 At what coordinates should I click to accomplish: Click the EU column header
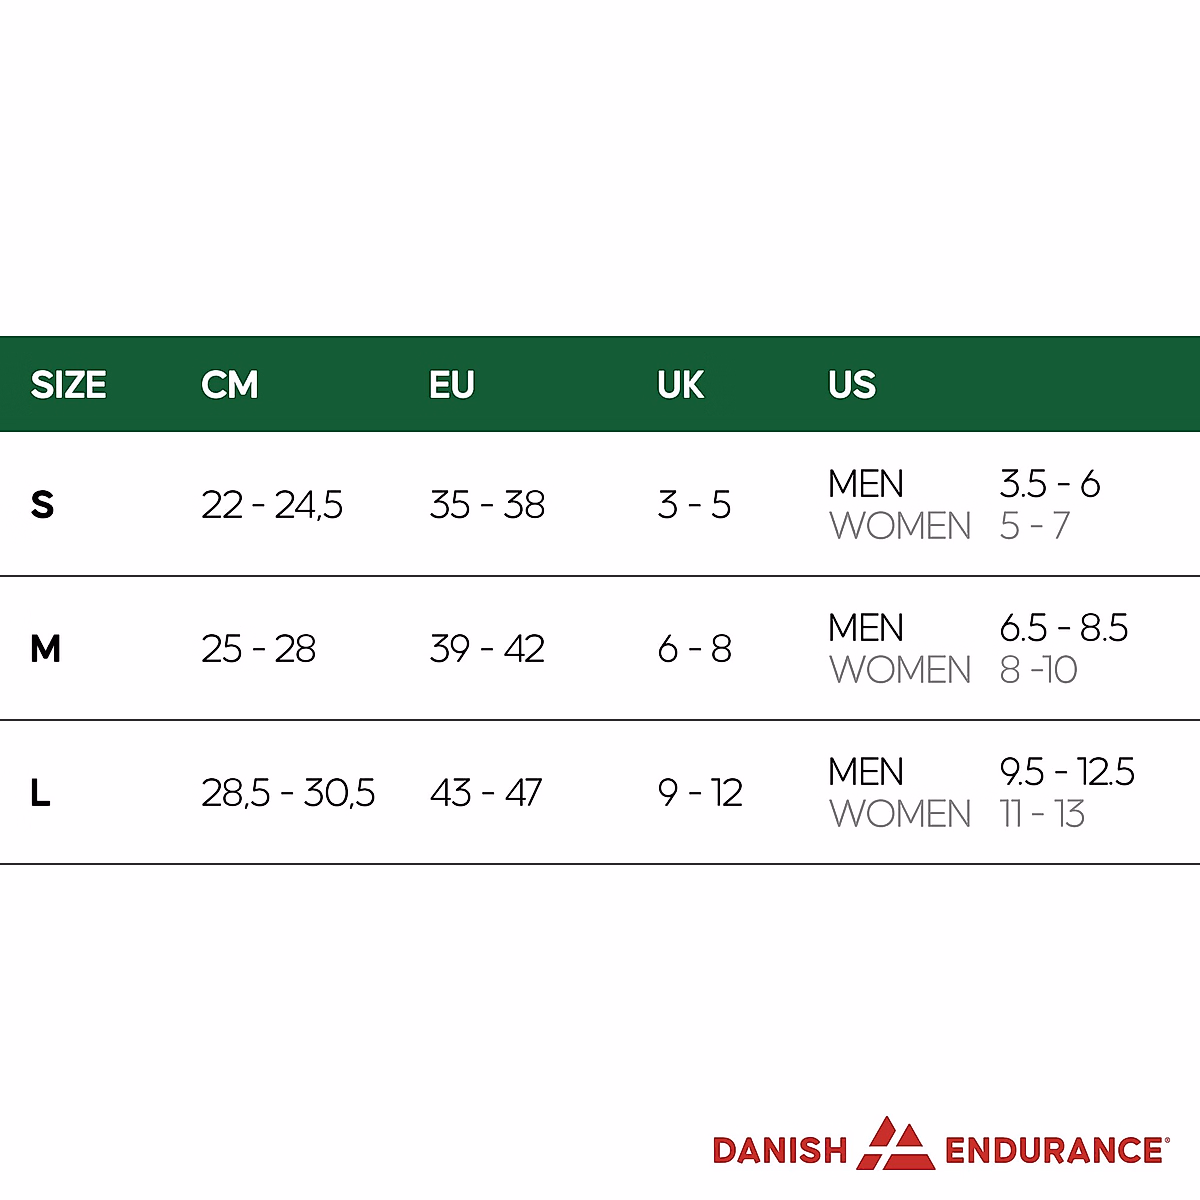tap(451, 385)
